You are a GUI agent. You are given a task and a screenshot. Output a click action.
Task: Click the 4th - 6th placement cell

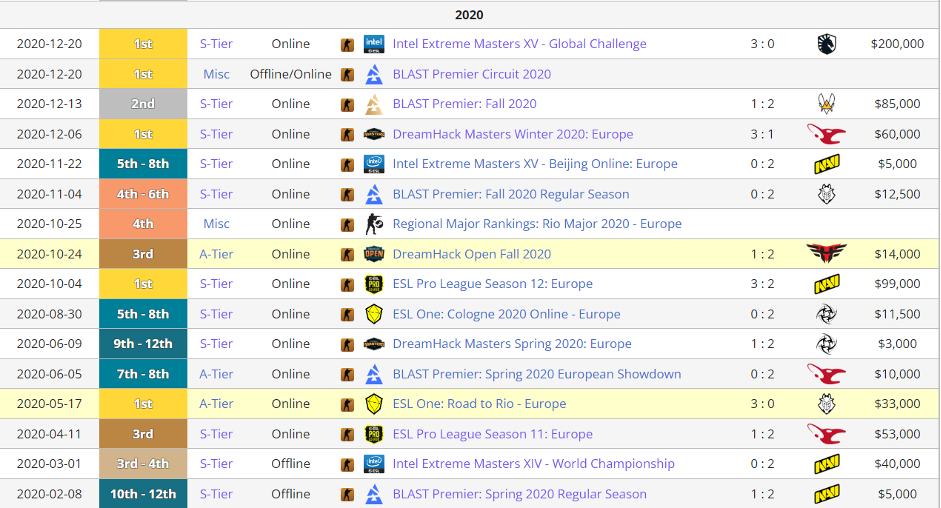[143, 194]
